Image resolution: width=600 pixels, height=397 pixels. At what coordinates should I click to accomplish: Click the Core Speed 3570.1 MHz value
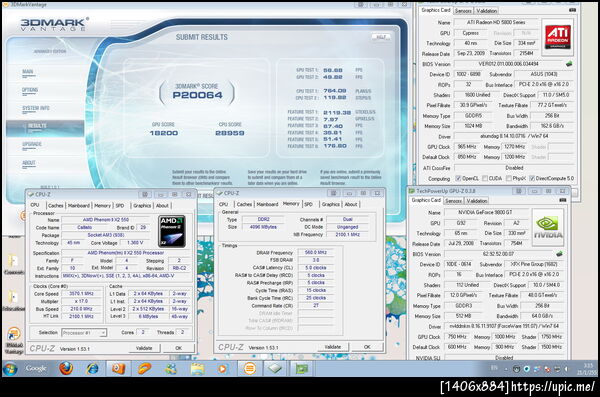pos(81,294)
